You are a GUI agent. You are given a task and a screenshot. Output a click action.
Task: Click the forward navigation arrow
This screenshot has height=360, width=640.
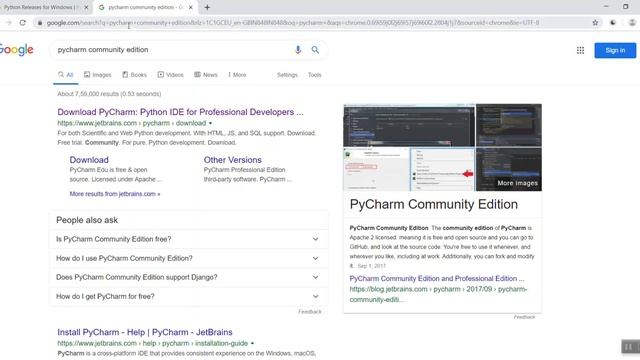[x=9, y=23]
